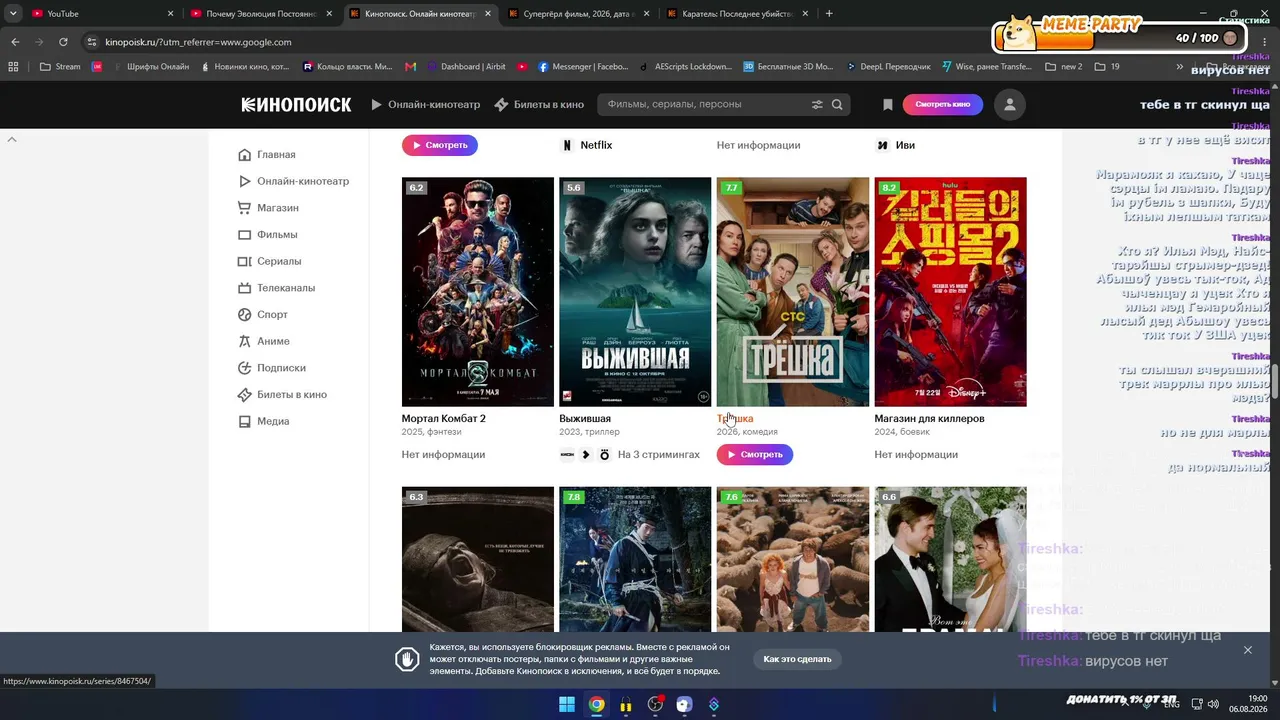Open the Мортал Комбат 2 title link
Viewport: 1280px width, 720px height.
[x=444, y=419]
